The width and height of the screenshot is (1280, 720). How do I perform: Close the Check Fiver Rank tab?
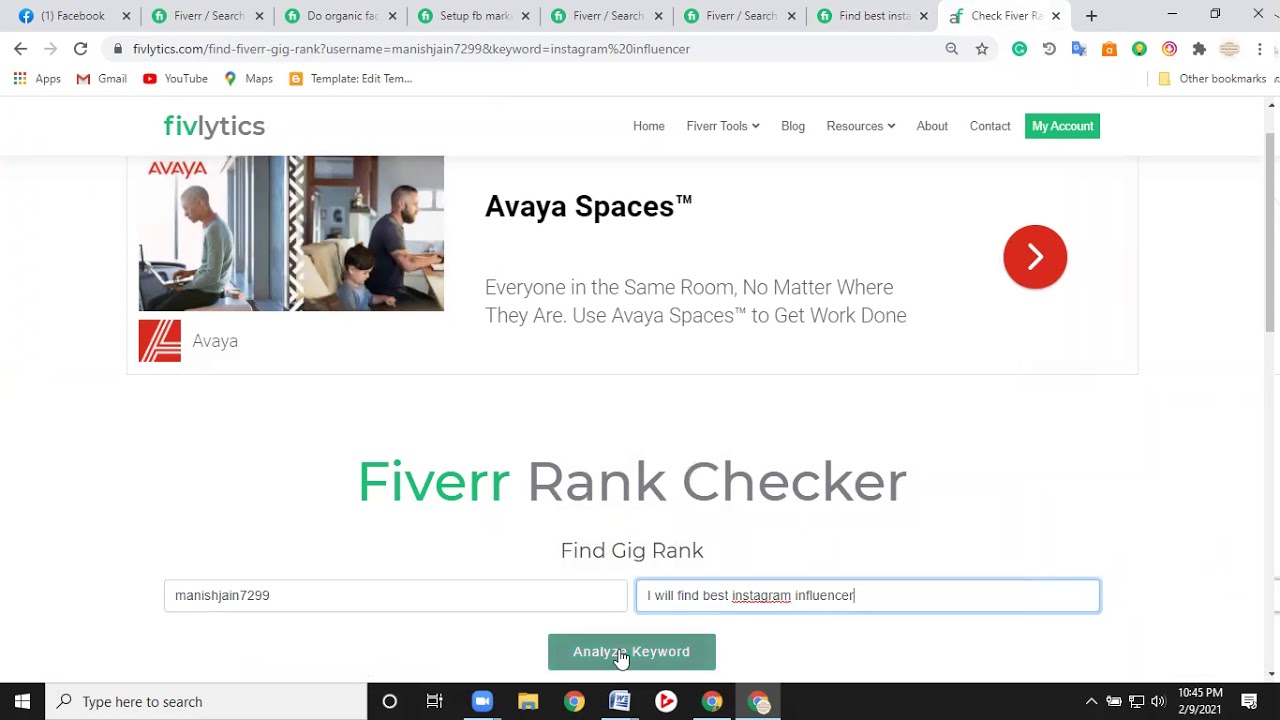[x=1056, y=16]
